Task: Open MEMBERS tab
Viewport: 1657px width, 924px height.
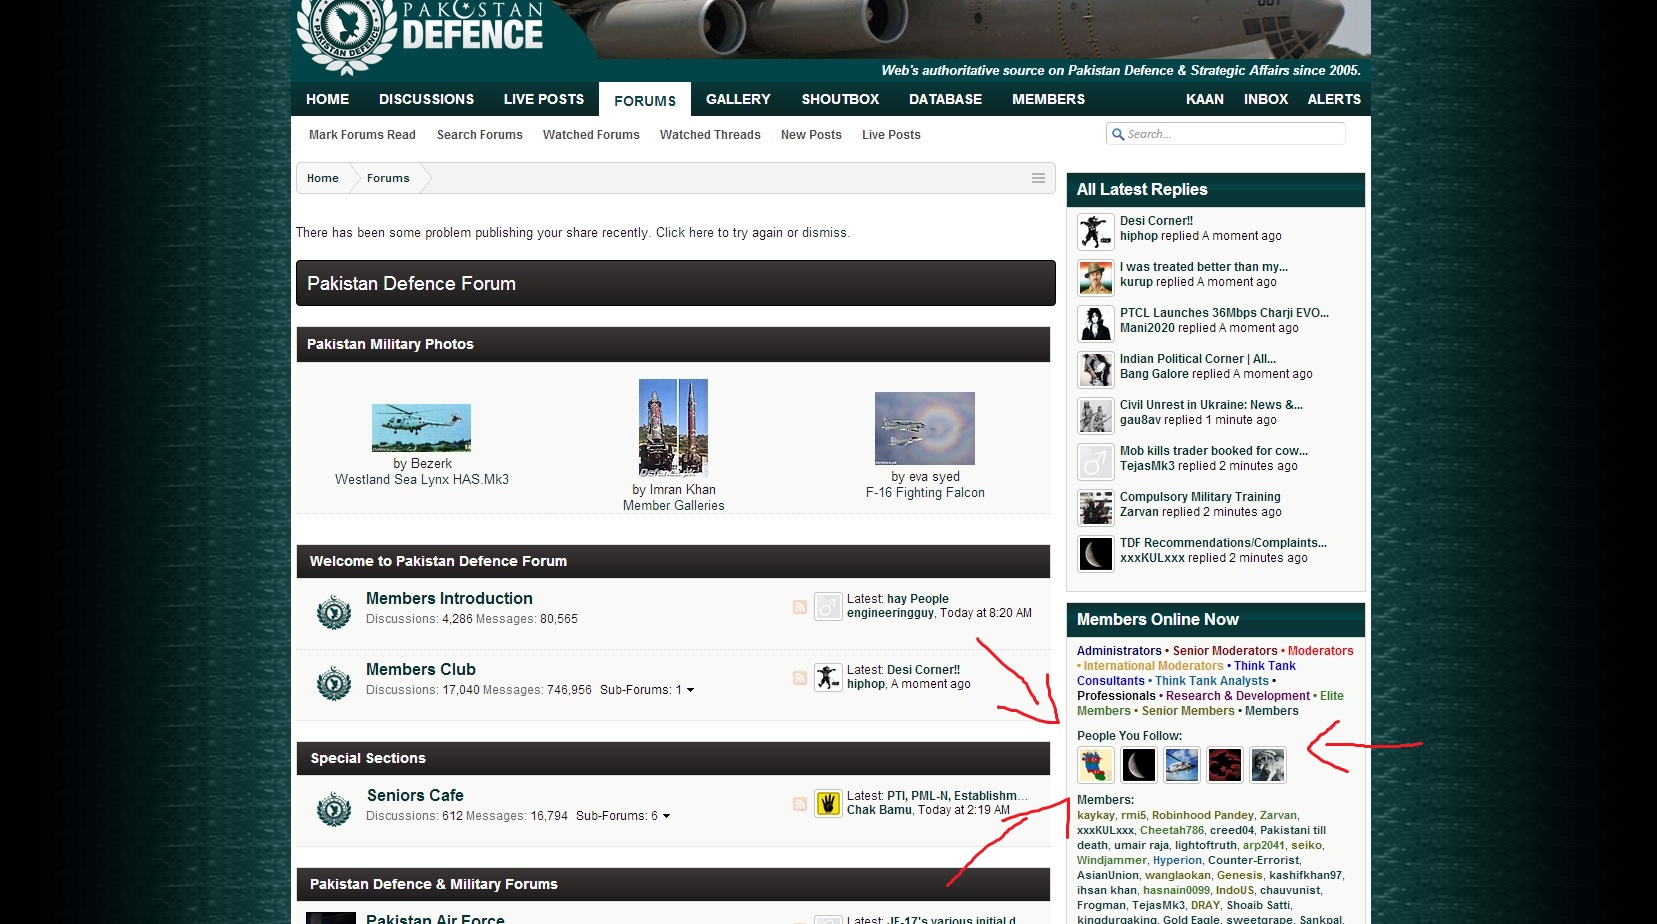Action: coord(1048,99)
